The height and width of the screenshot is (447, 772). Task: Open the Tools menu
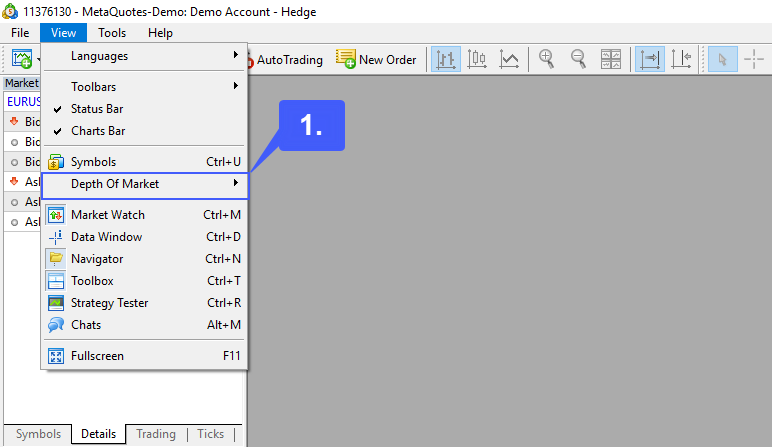click(112, 33)
